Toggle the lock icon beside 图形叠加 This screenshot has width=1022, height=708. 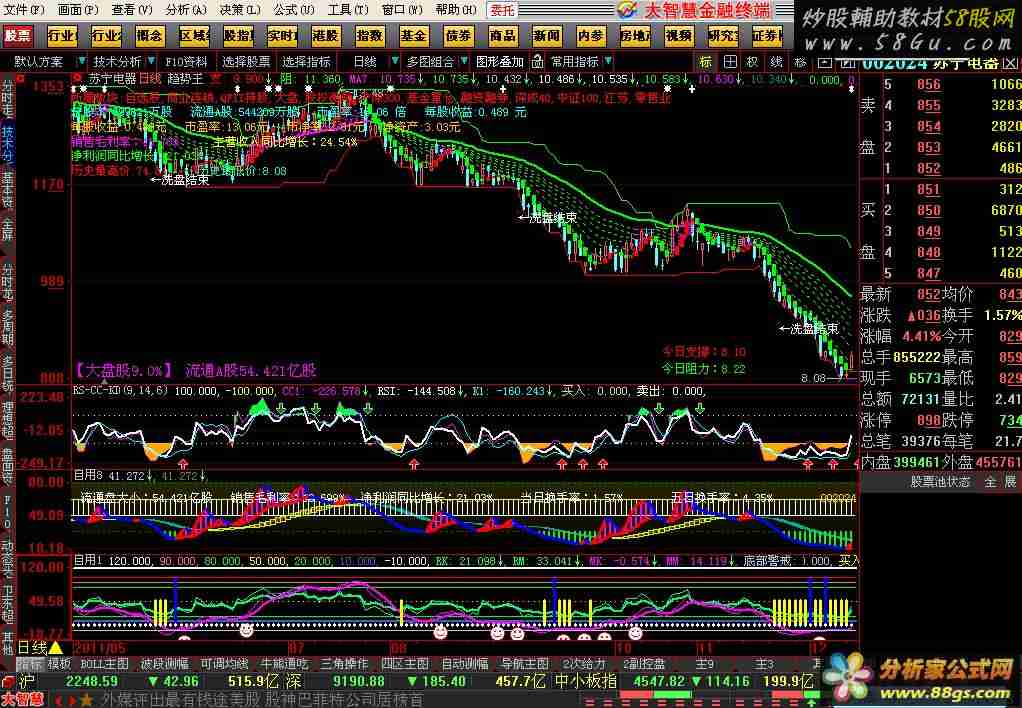point(537,62)
